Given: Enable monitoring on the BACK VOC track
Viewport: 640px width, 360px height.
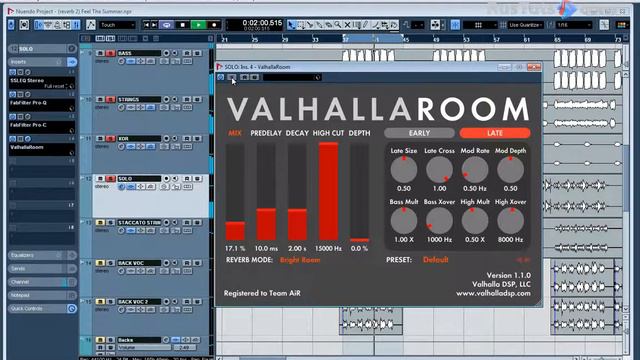Looking at the screenshot, I should (x=175, y=263).
